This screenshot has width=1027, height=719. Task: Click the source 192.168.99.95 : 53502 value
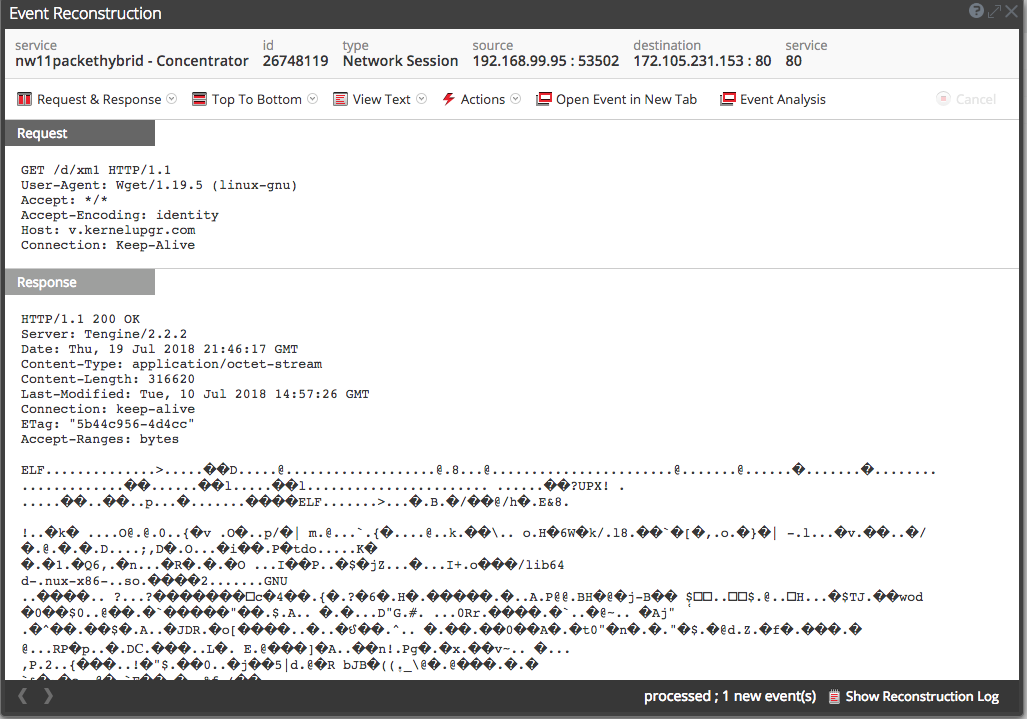(x=546, y=62)
